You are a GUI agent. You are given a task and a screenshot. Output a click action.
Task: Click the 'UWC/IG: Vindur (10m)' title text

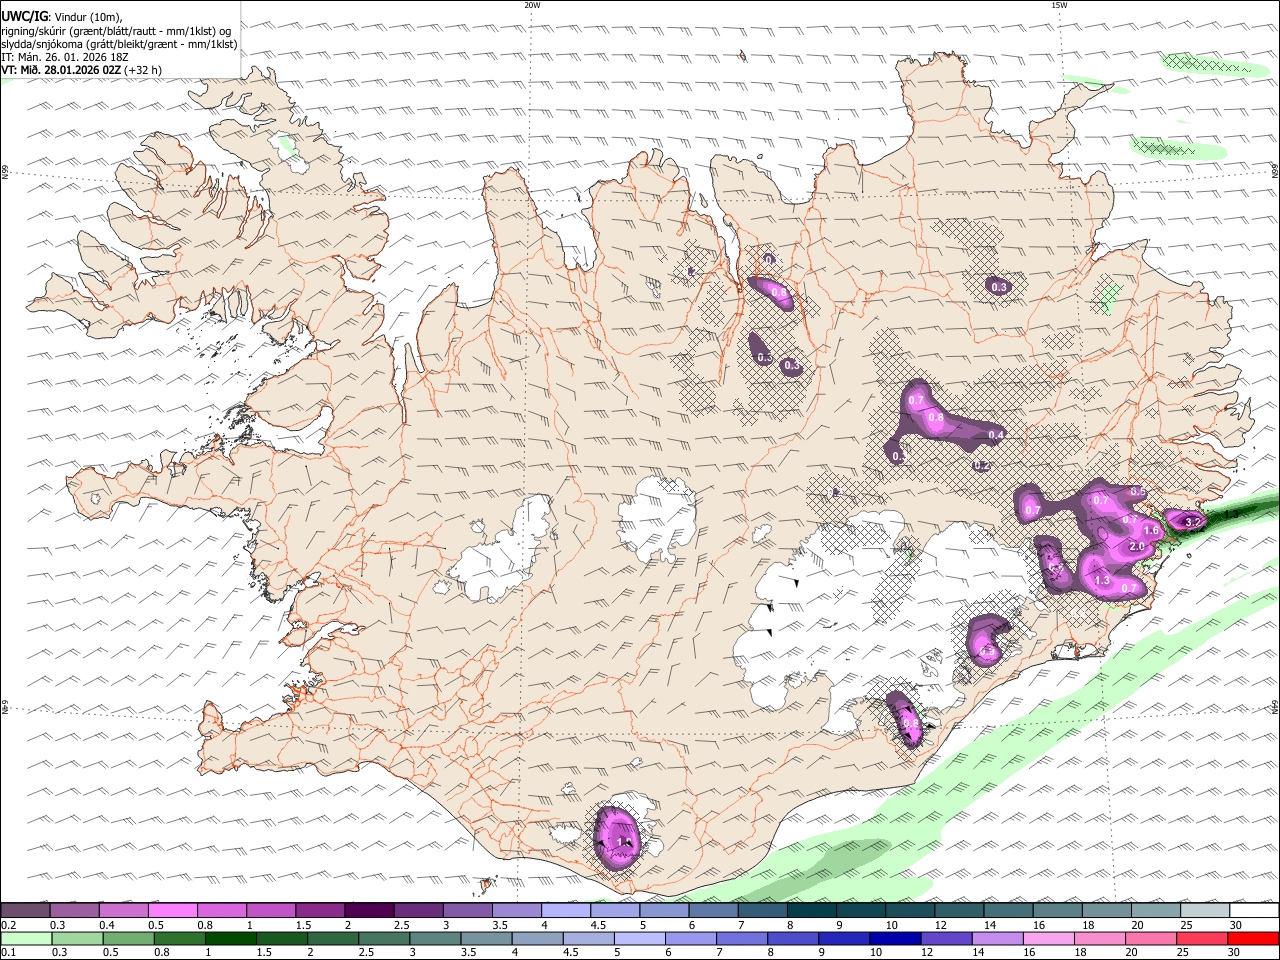[x=62, y=17]
